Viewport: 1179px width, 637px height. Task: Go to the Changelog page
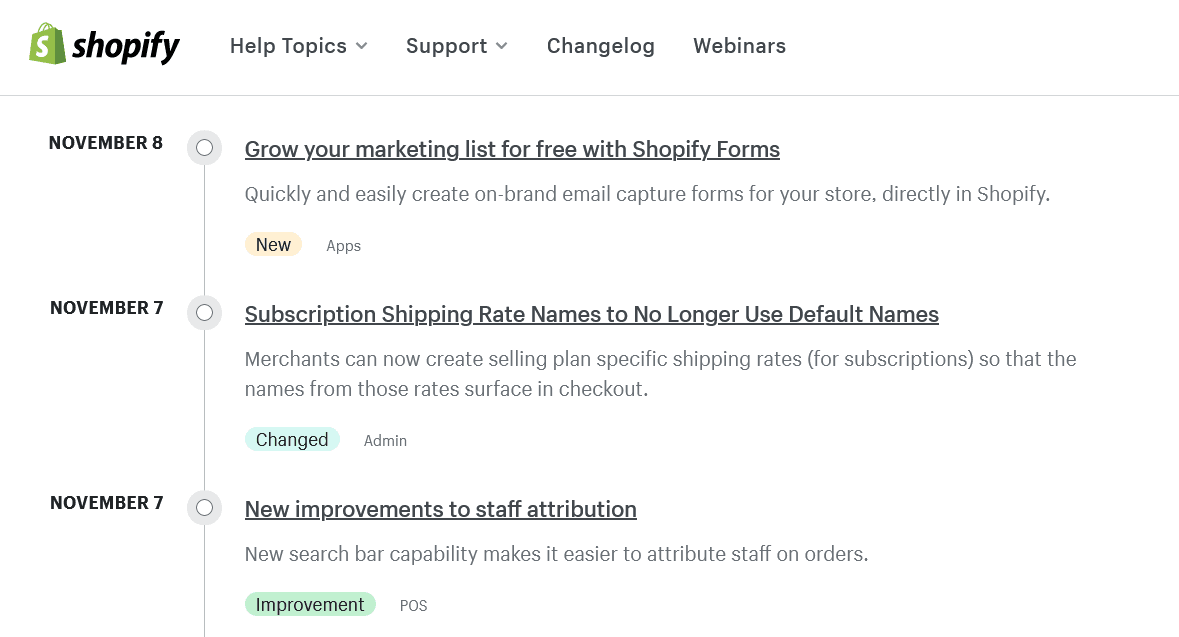point(600,46)
